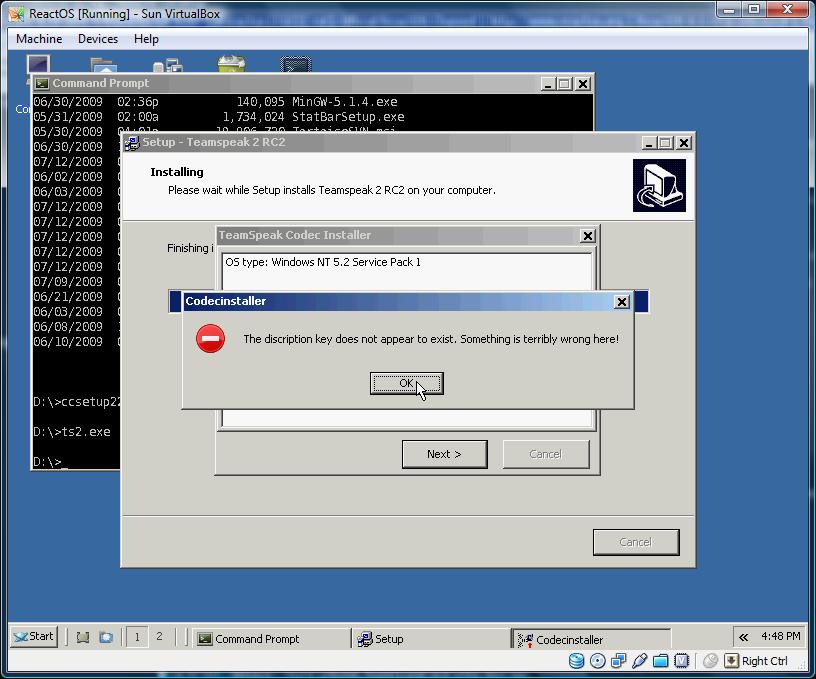Click the hard disk activity icon in the status bar
Image resolution: width=816 pixels, height=679 pixels.
tap(576, 661)
